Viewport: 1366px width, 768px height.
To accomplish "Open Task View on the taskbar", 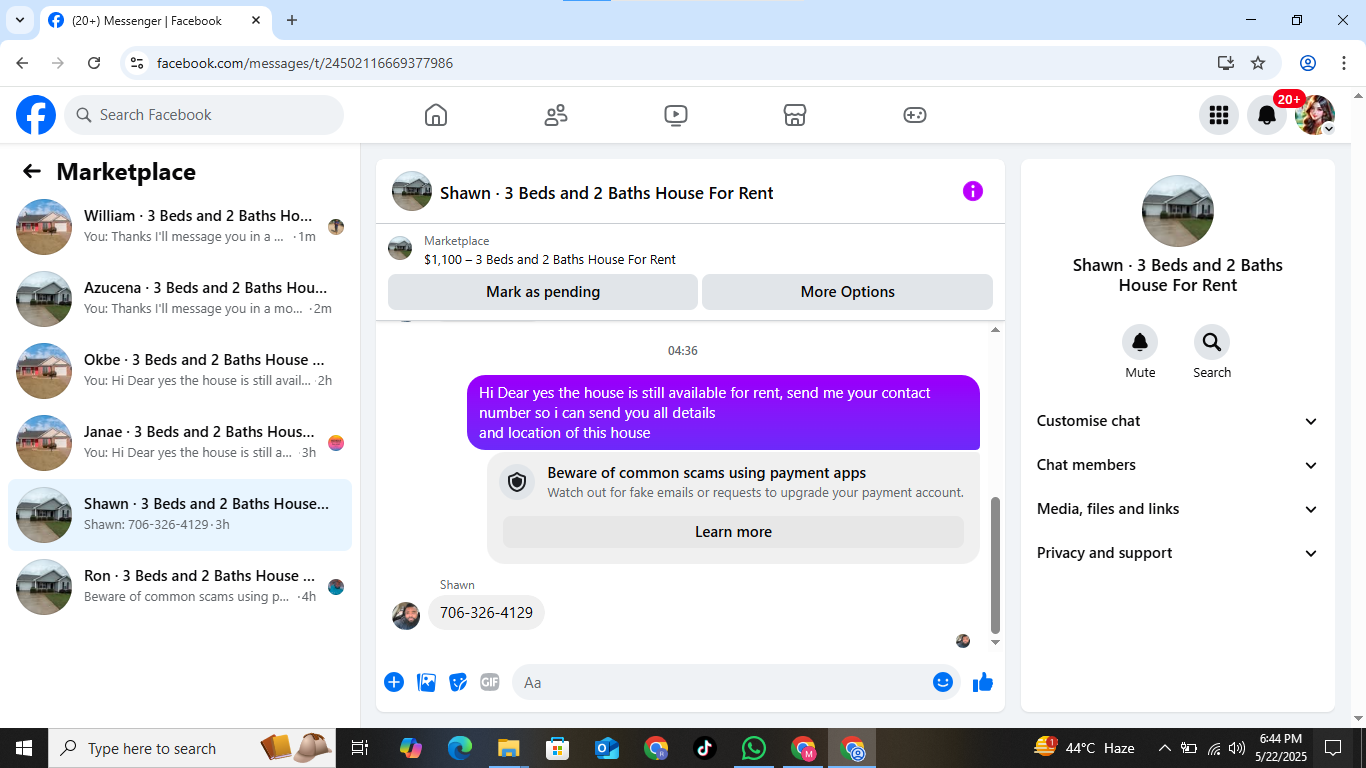I will click(360, 748).
